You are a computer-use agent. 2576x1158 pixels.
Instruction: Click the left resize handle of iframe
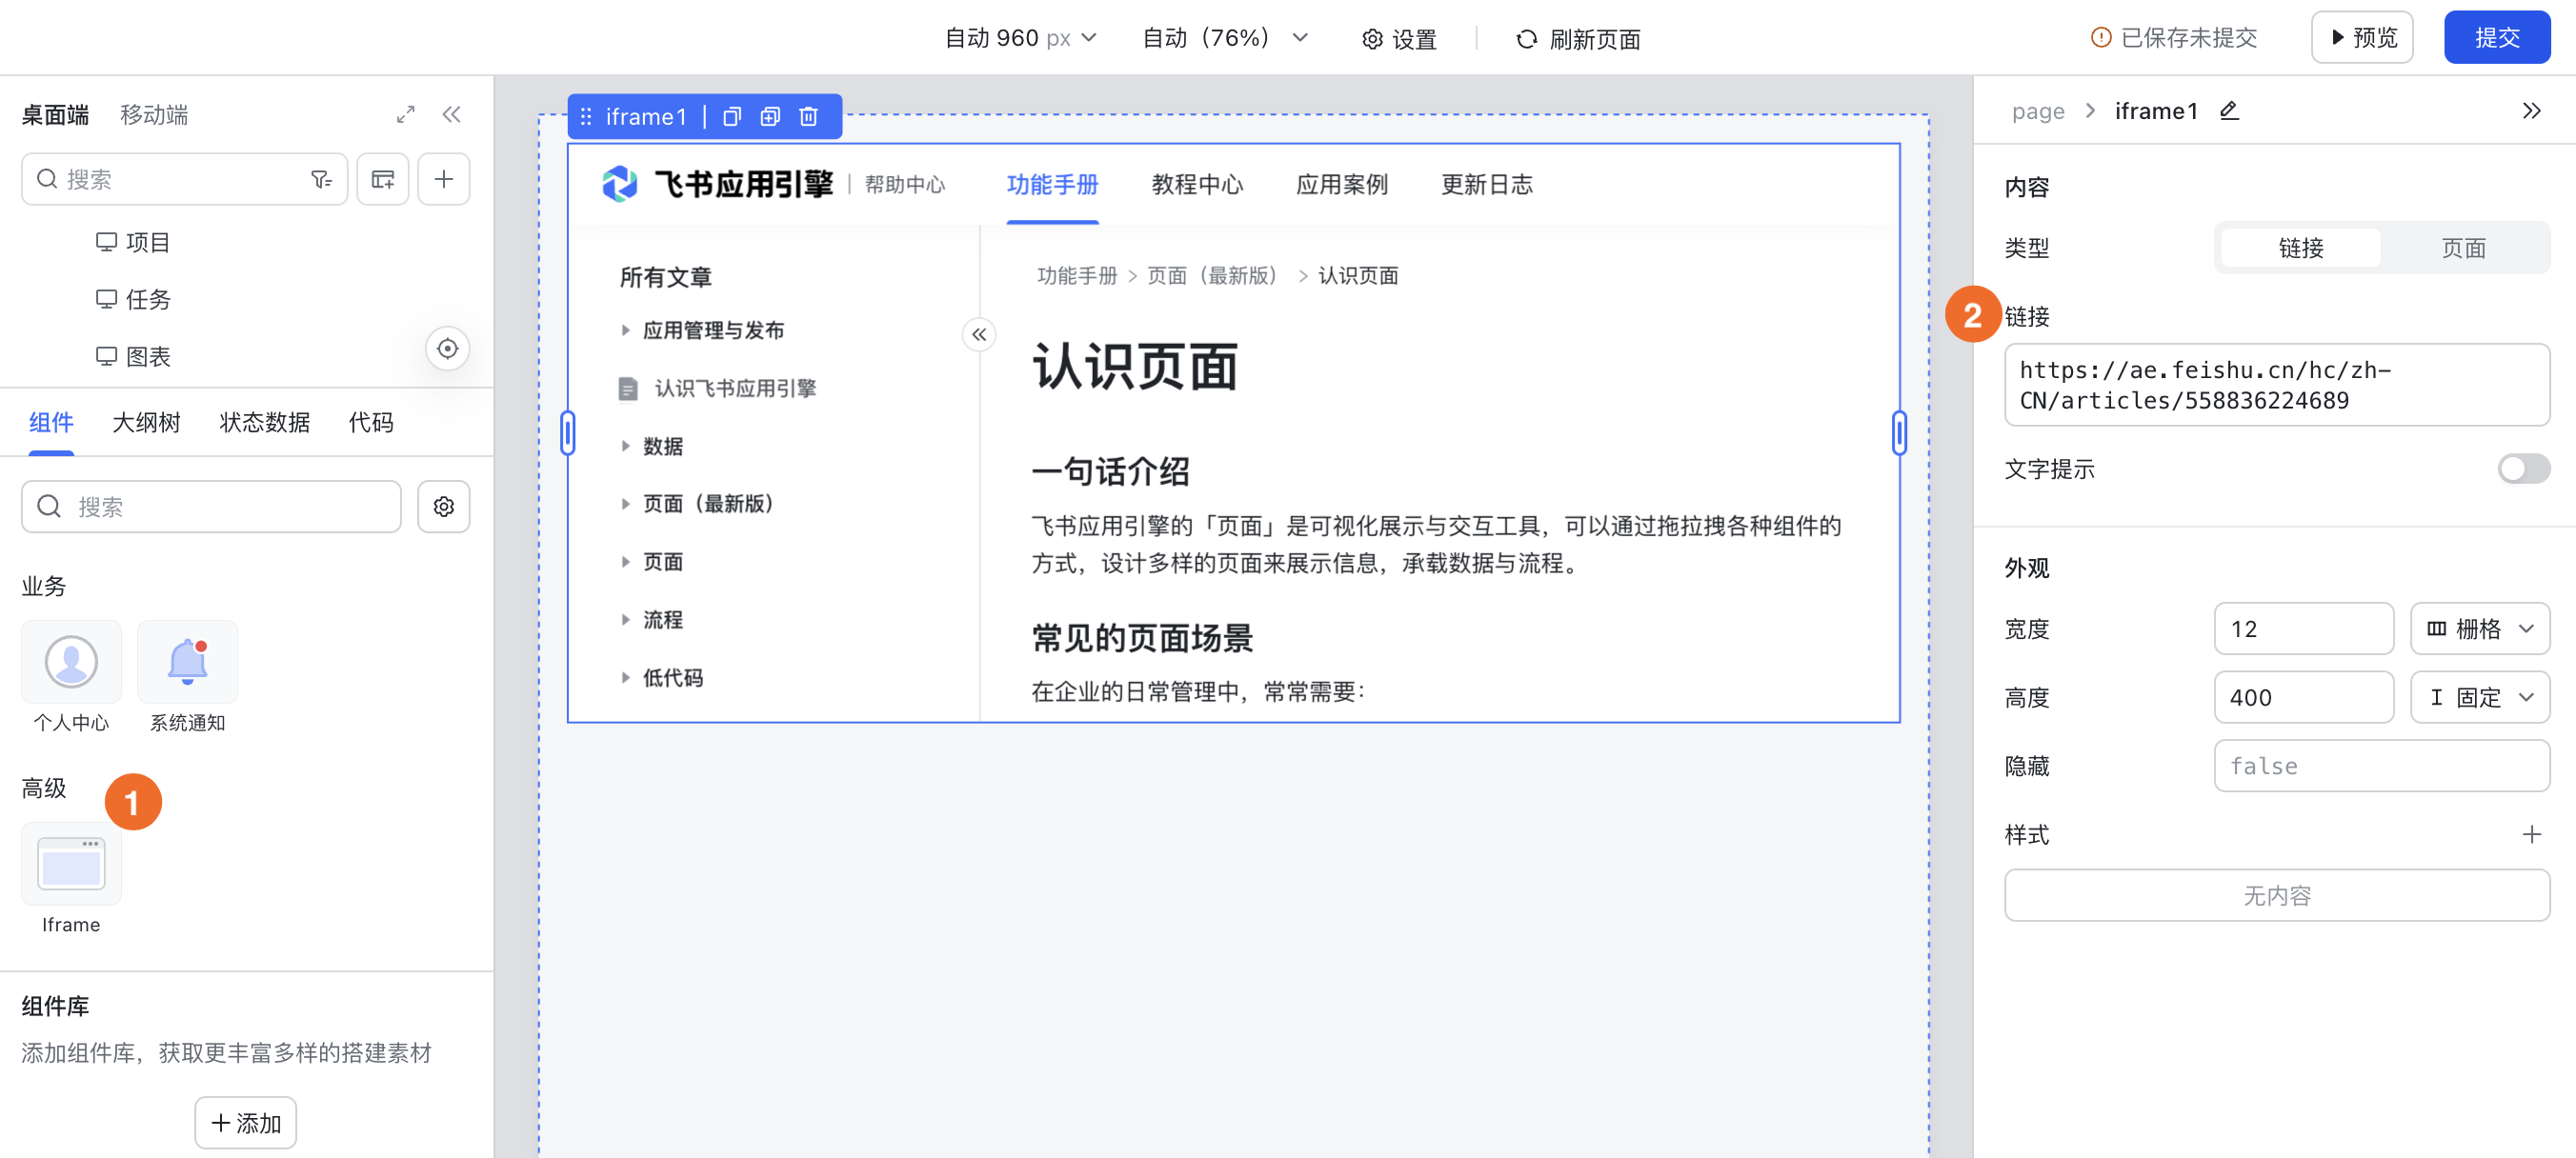[568, 433]
